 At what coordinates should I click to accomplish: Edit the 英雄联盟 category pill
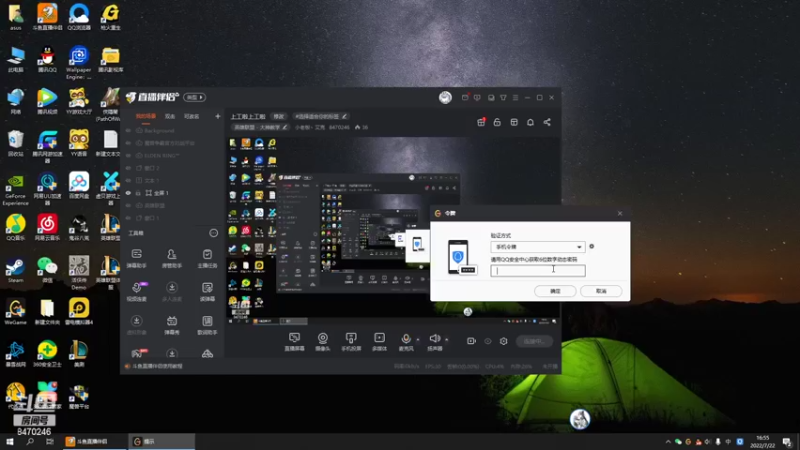(261, 127)
